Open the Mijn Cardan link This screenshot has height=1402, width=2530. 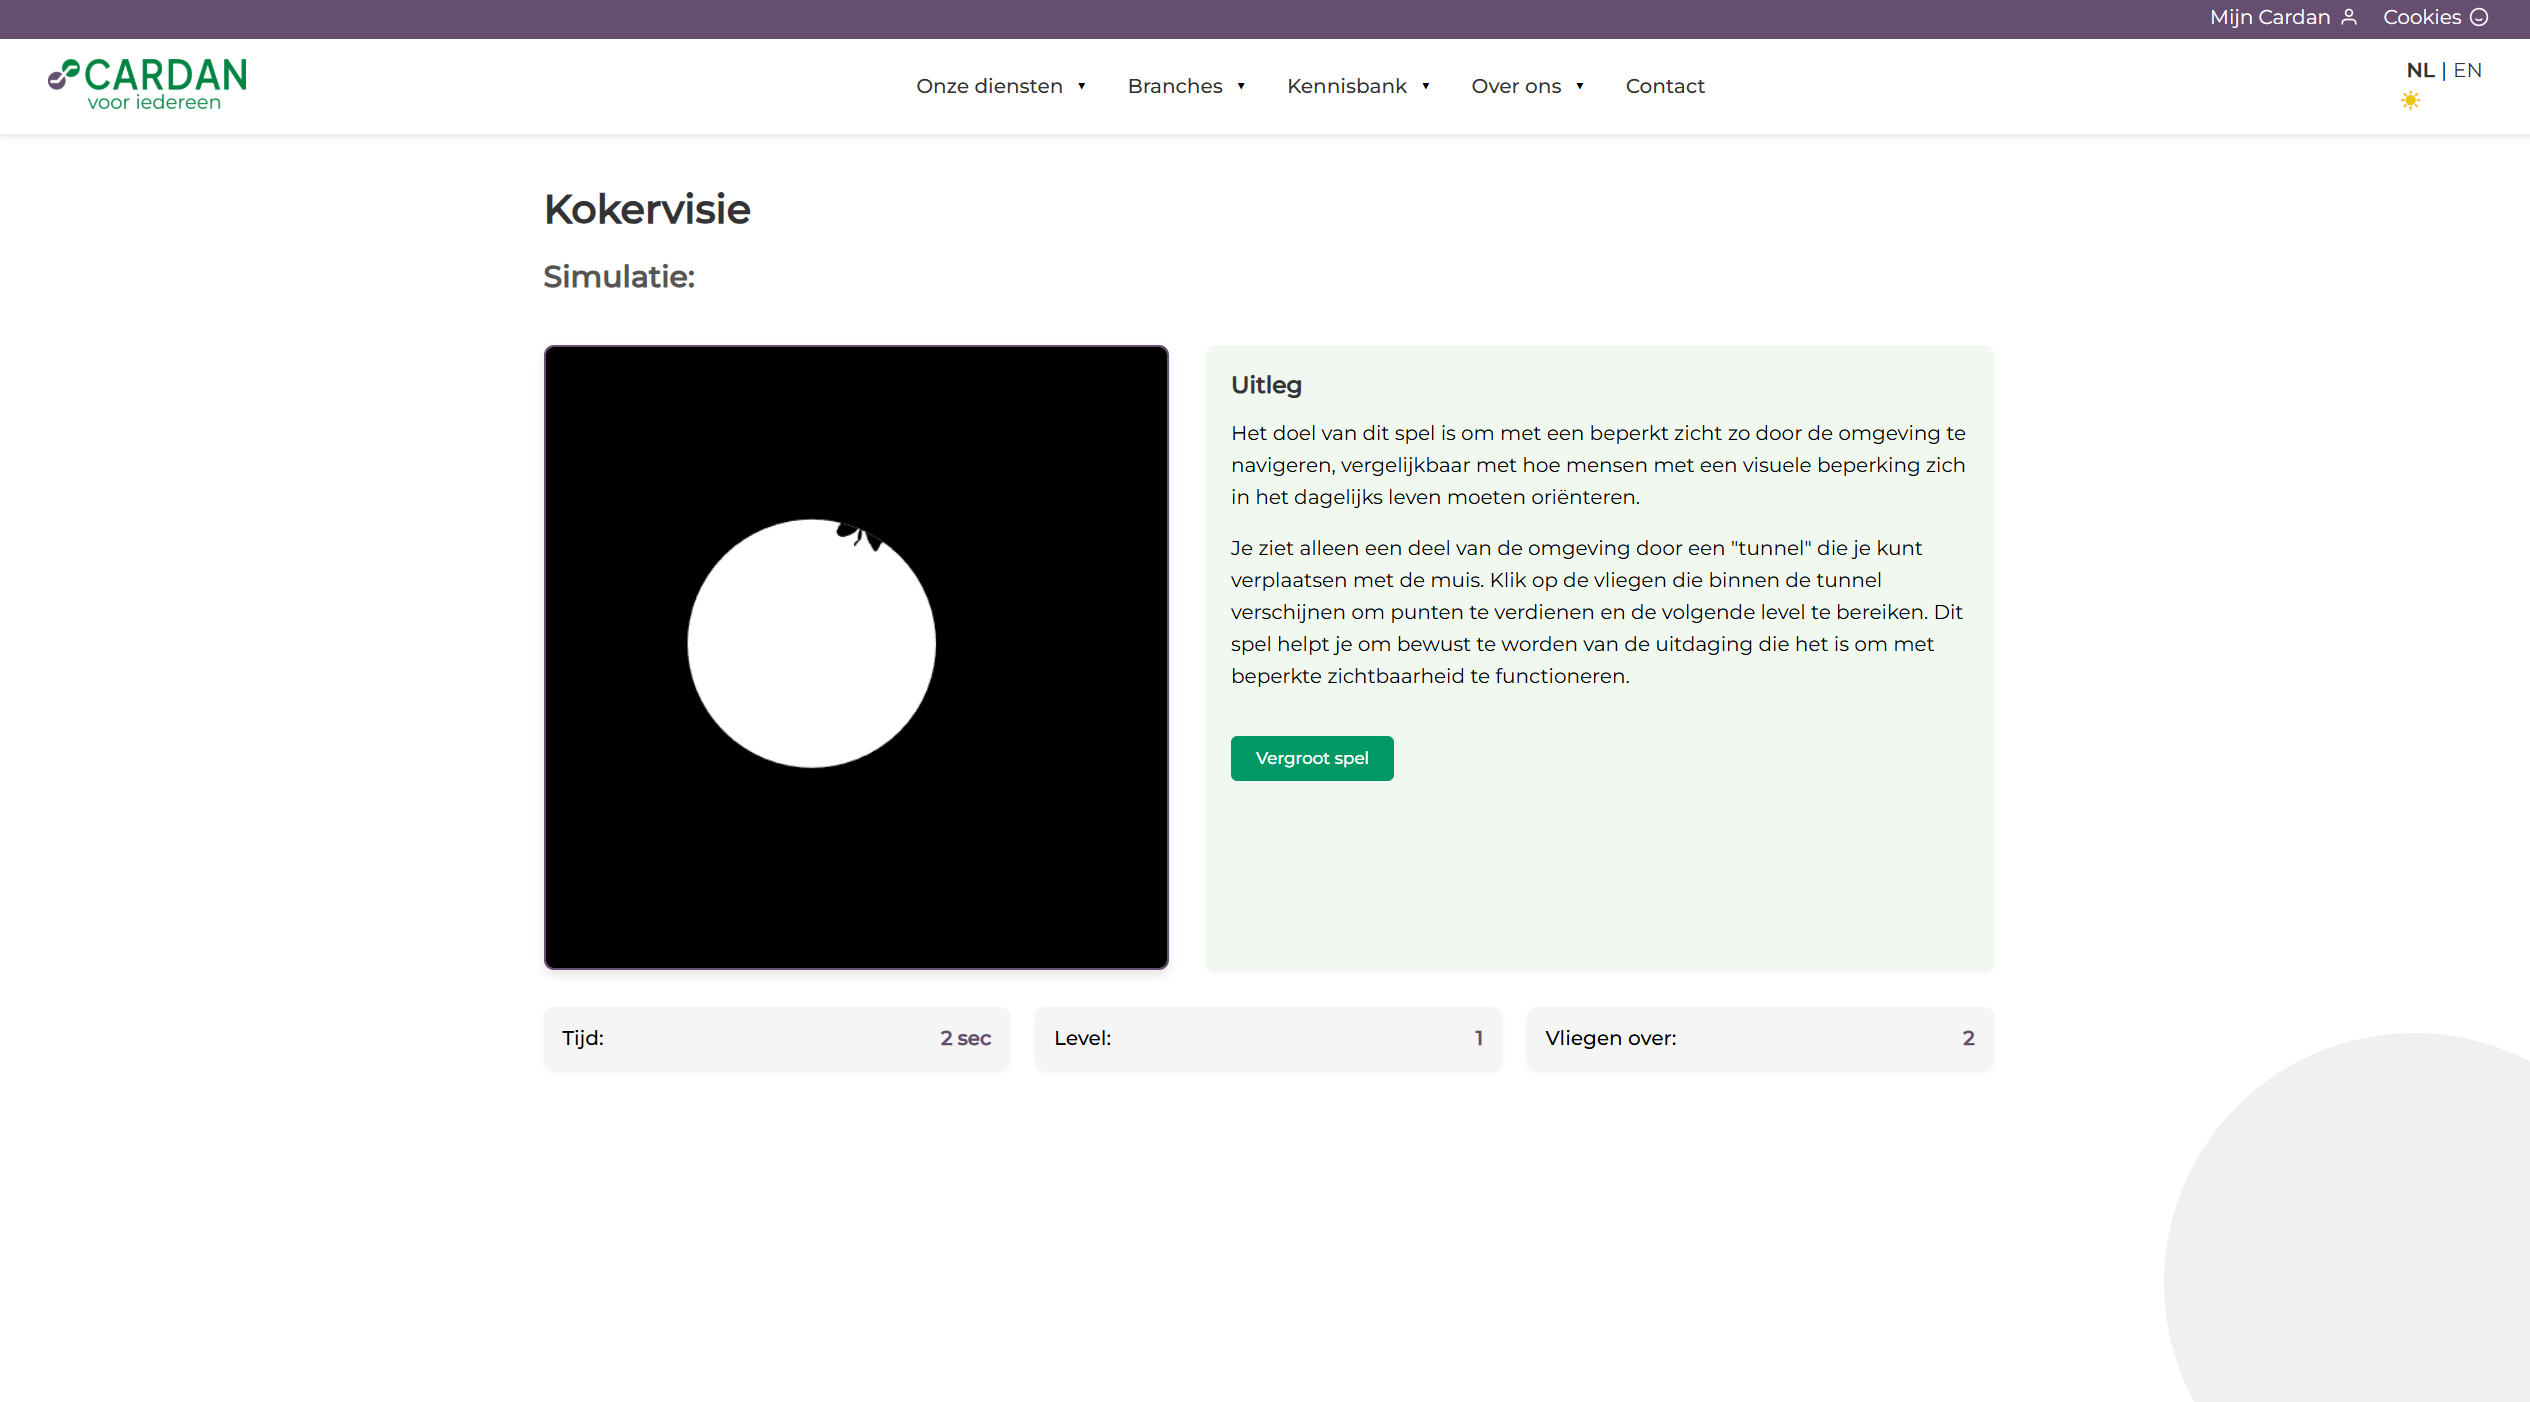click(x=2269, y=17)
